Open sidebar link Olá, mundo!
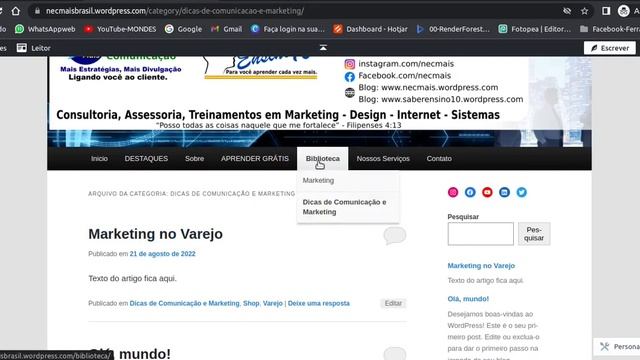 (468, 299)
